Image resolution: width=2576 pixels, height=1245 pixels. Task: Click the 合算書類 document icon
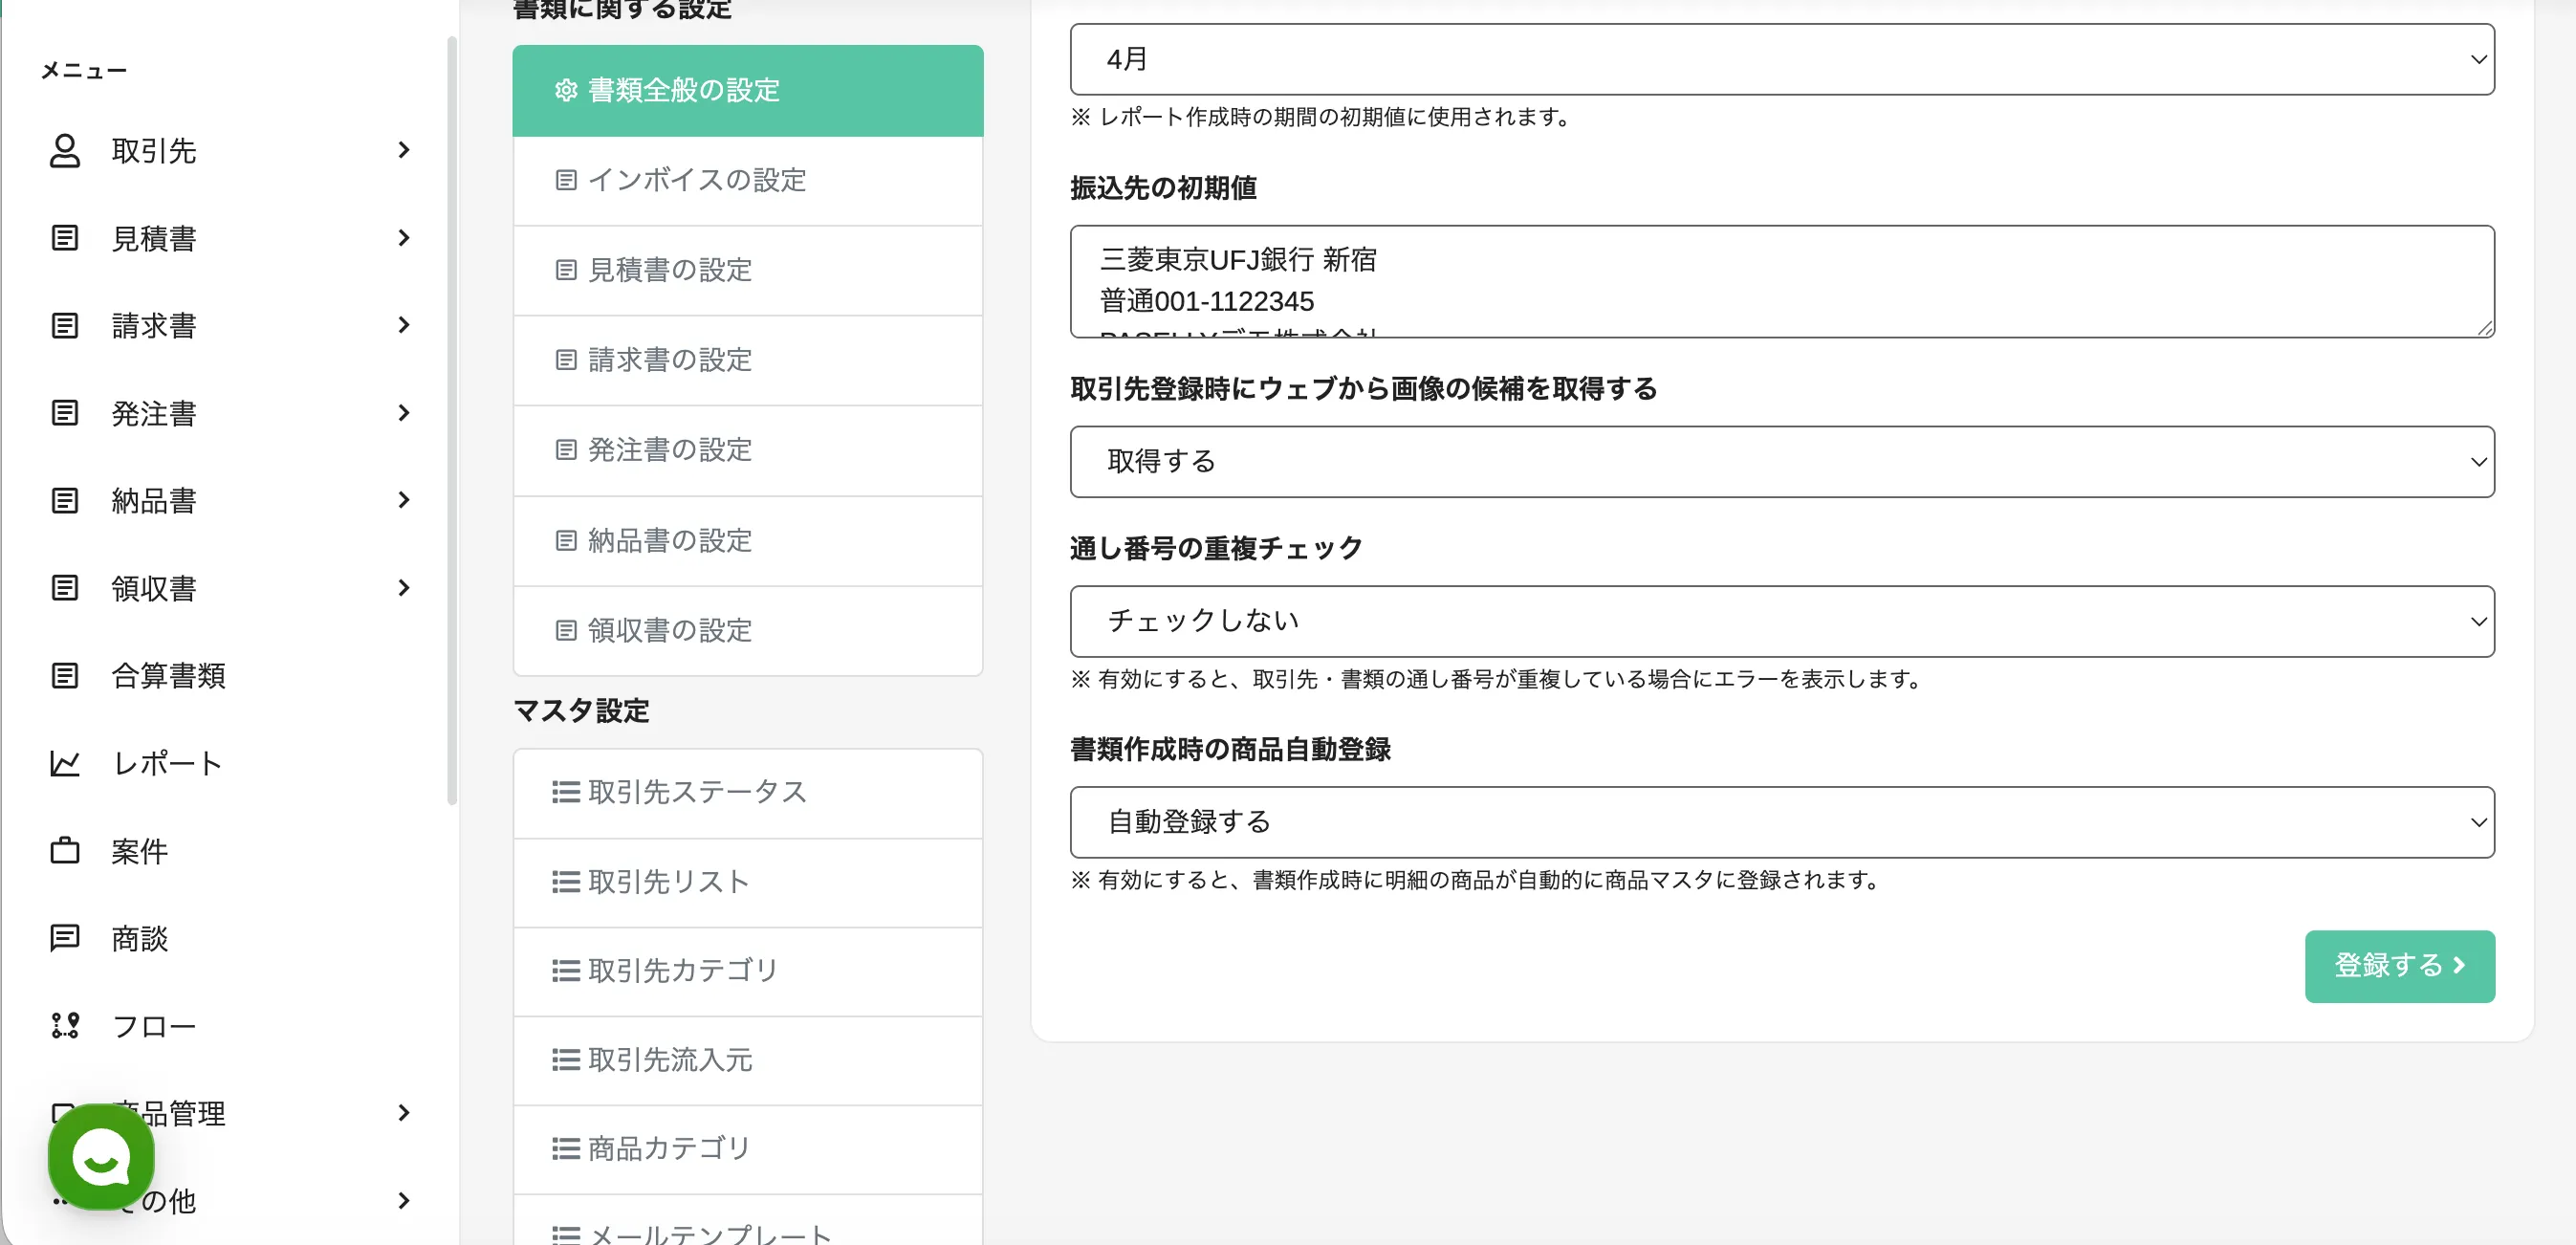(65, 676)
